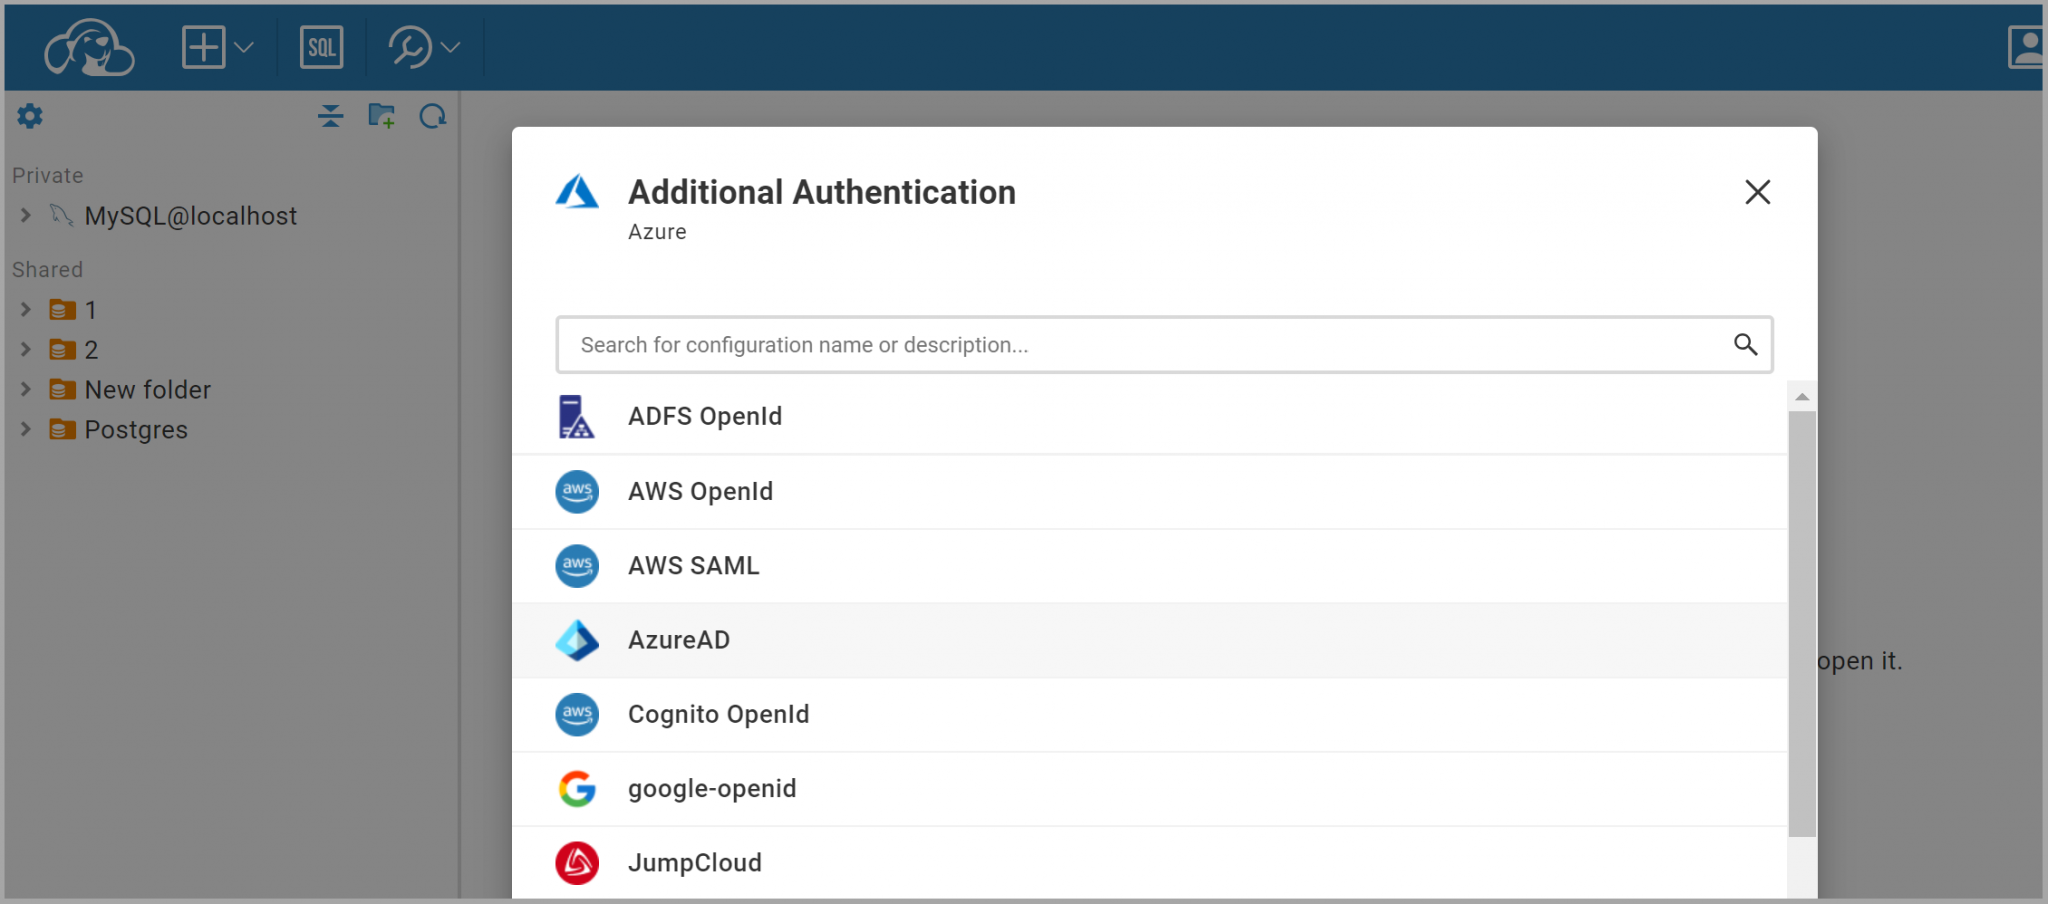
Task: Expand the MySQL@localhost connection
Action: pos(24,215)
